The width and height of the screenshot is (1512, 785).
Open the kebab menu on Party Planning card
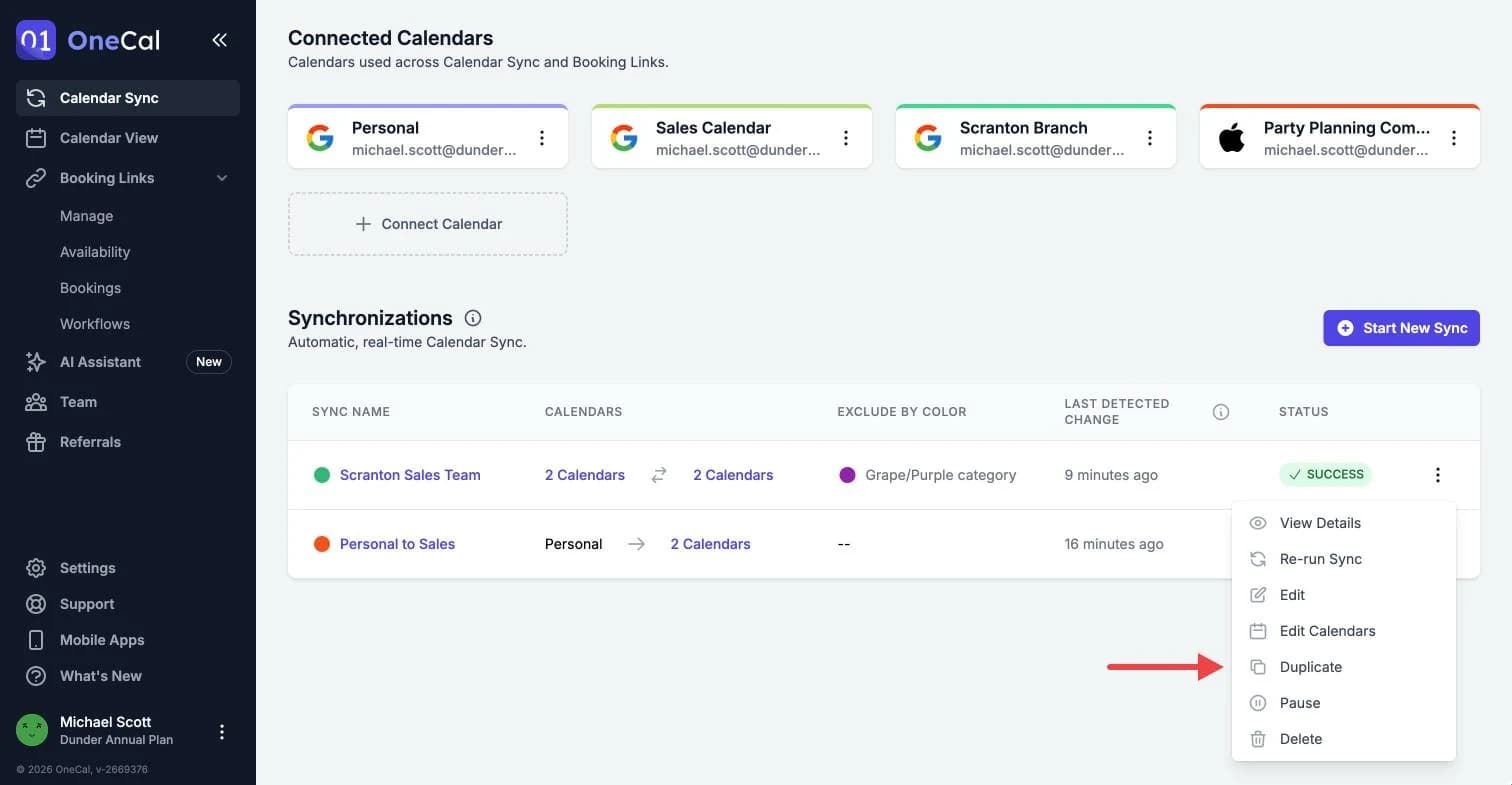(1454, 138)
